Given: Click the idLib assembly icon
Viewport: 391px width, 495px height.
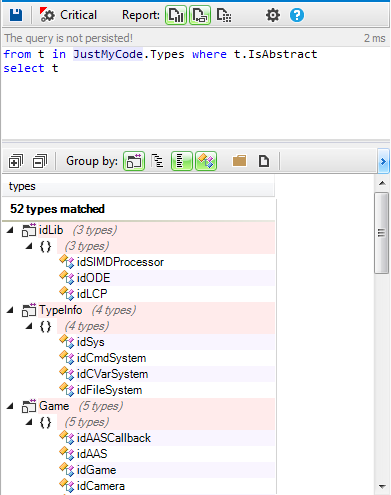Looking at the screenshot, I should point(29,230).
